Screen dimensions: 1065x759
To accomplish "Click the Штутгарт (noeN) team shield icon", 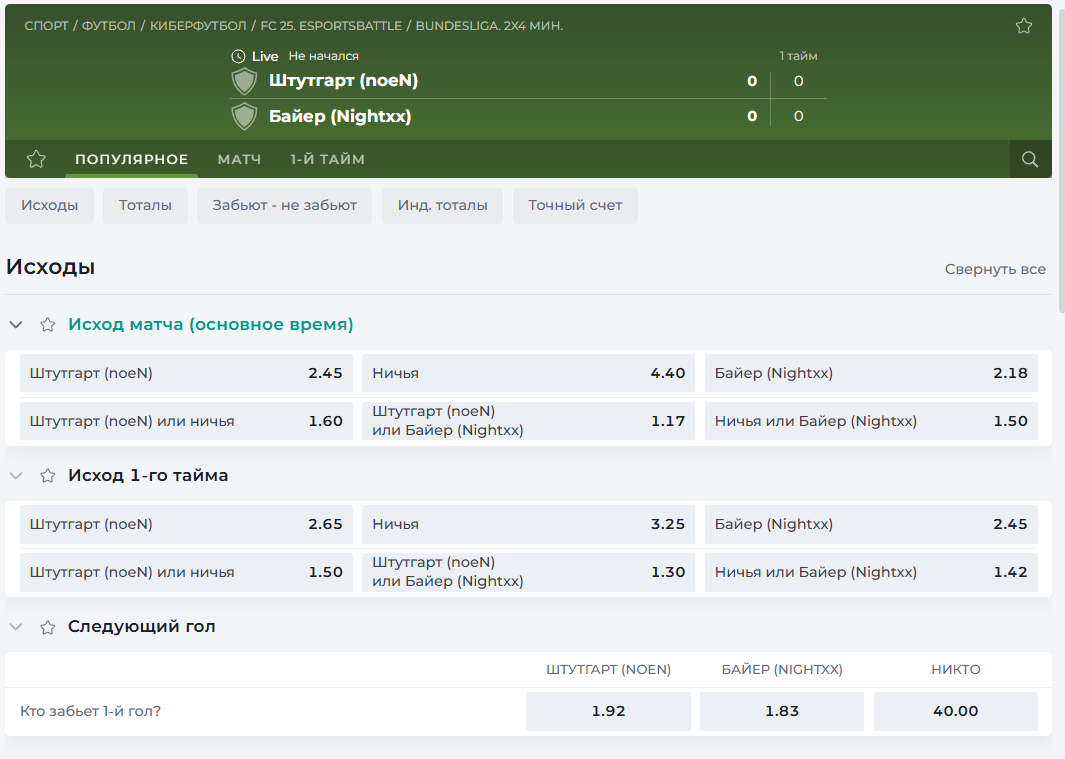I will [x=244, y=81].
